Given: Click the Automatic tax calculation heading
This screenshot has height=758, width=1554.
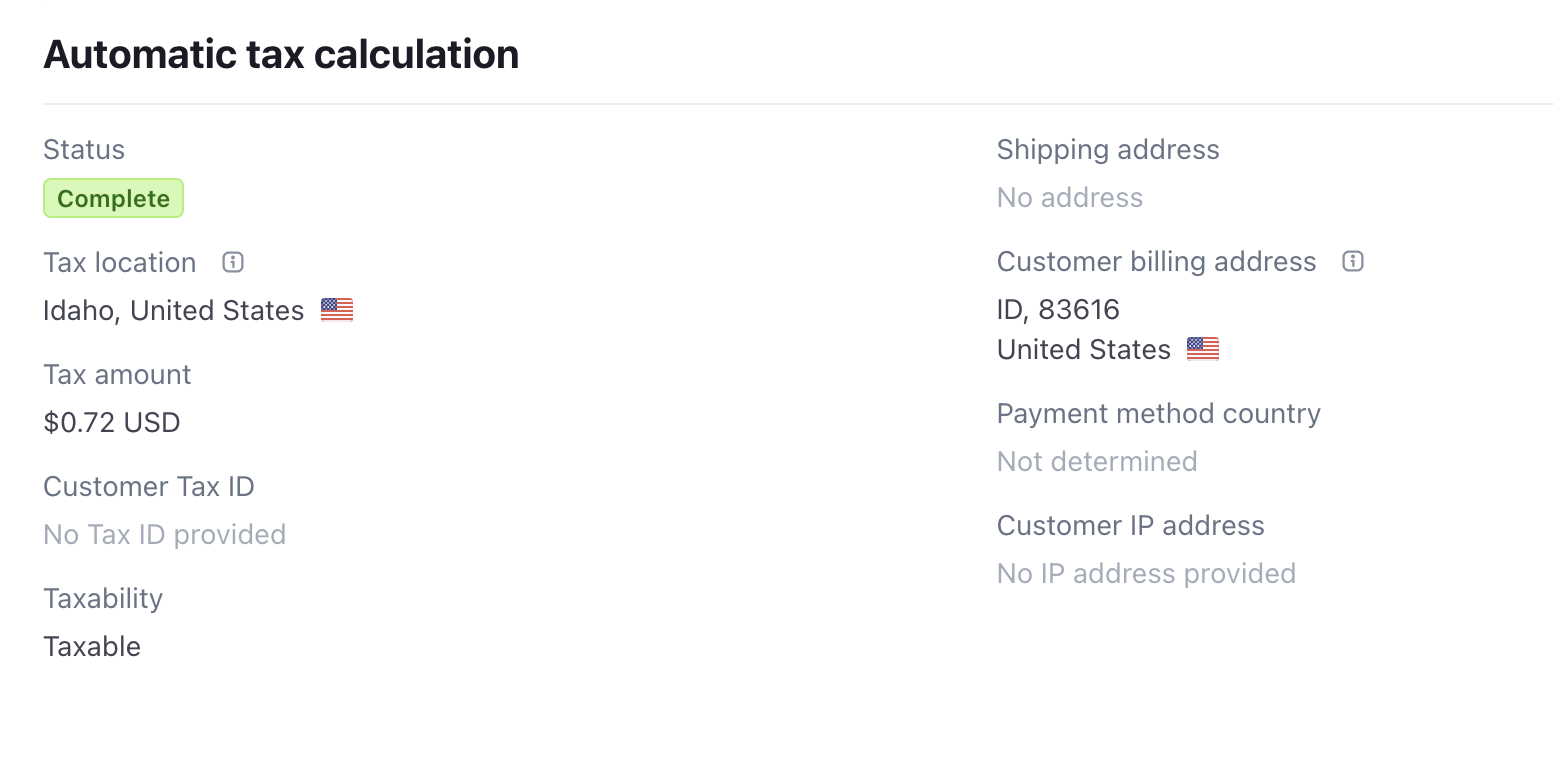Looking at the screenshot, I should [x=281, y=54].
